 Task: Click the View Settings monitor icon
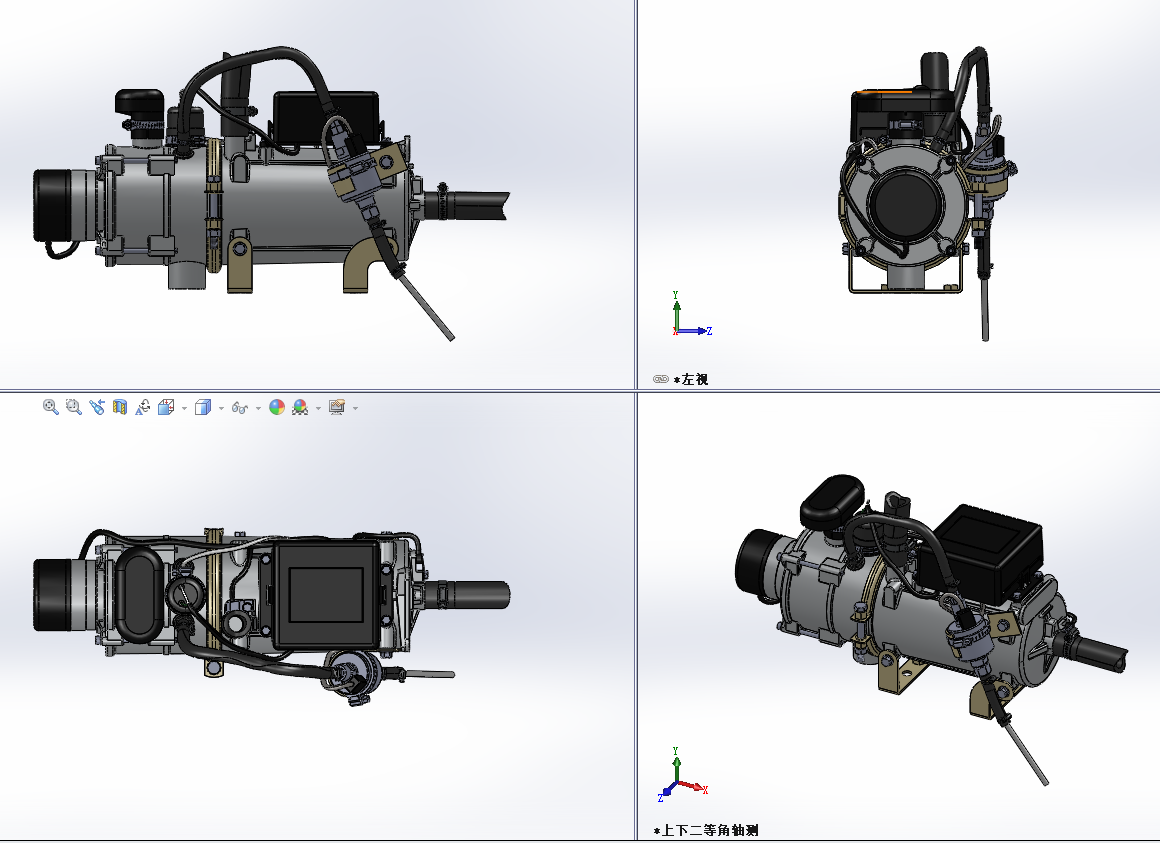(x=337, y=407)
